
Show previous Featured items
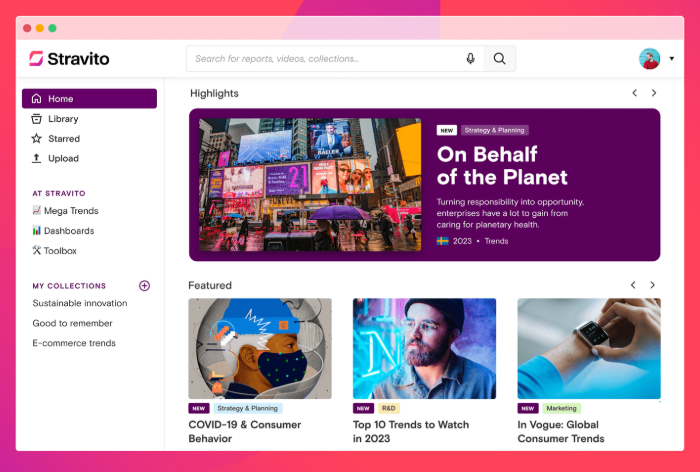pos(633,285)
